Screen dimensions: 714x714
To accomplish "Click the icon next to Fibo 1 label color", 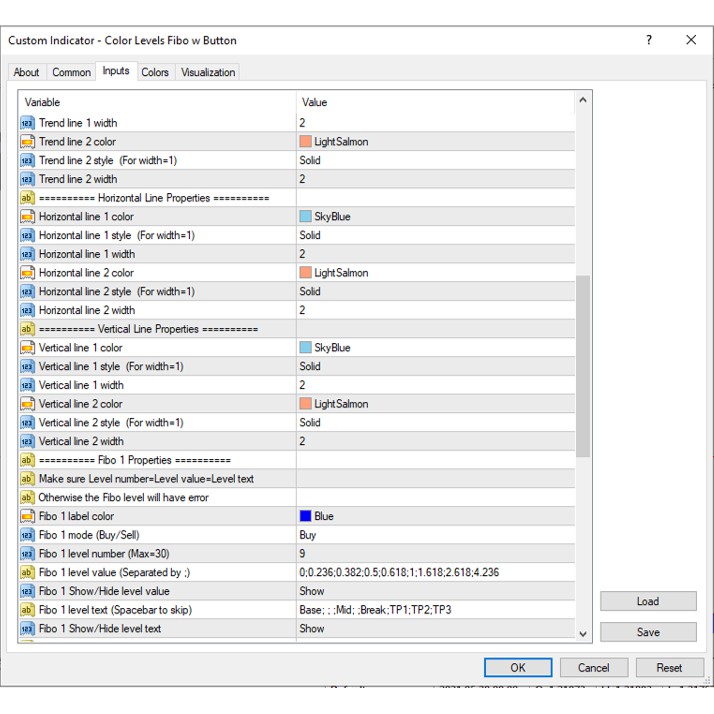I will coord(27,517).
